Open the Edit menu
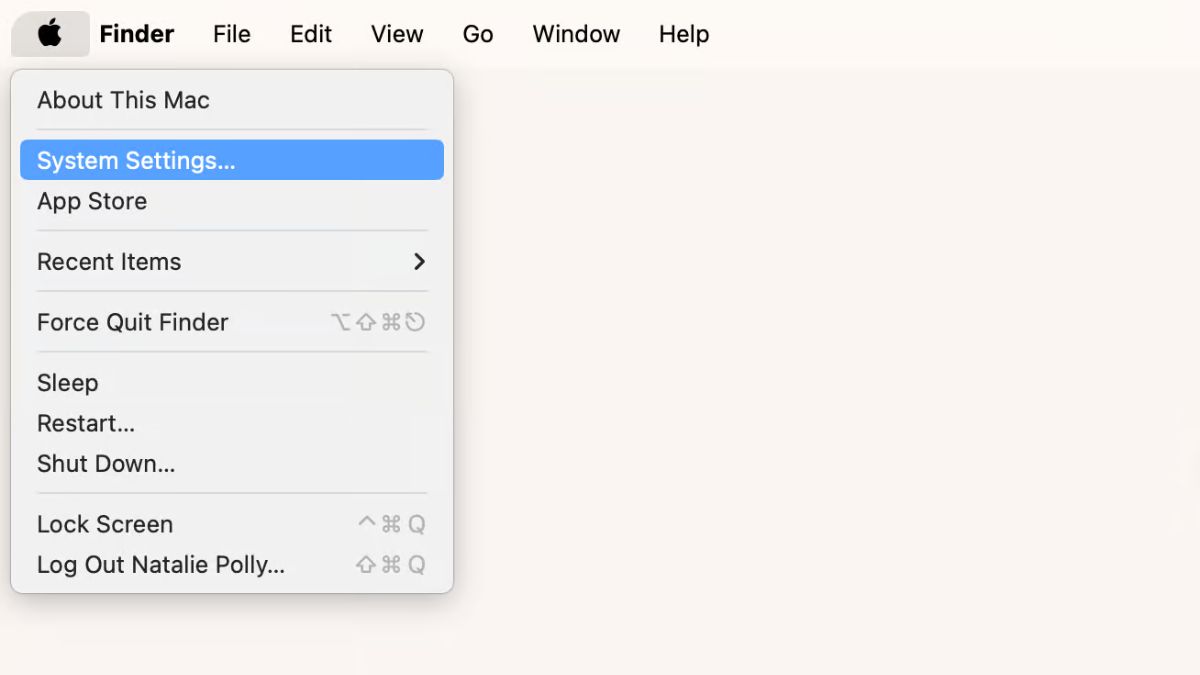The height and width of the screenshot is (675, 1200). pyautogui.click(x=311, y=34)
